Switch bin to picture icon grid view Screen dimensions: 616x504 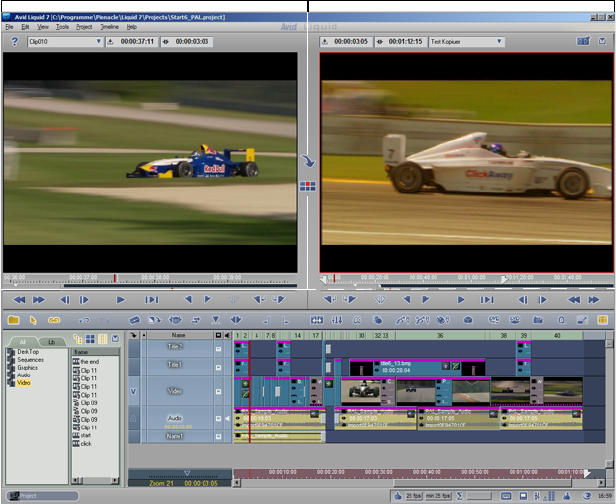[90, 340]
